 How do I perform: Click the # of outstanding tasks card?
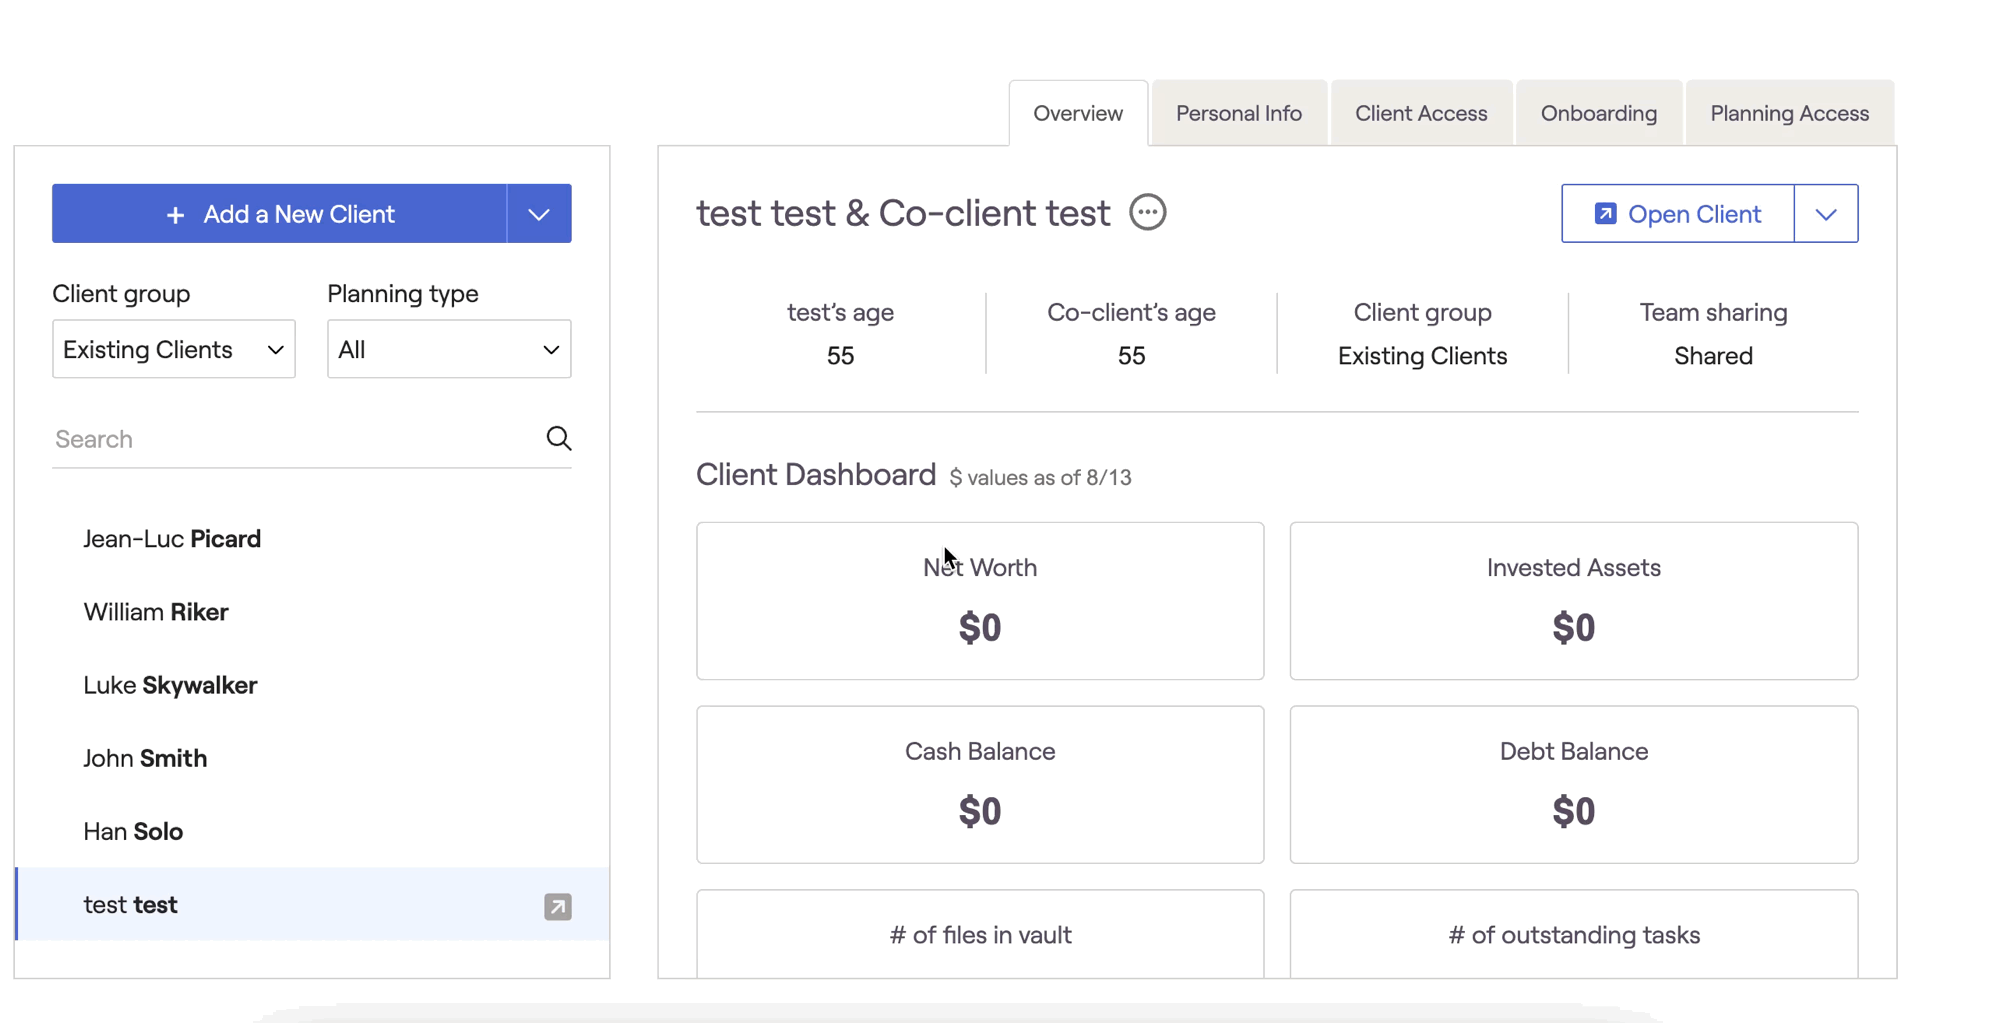pos(1574,934)
